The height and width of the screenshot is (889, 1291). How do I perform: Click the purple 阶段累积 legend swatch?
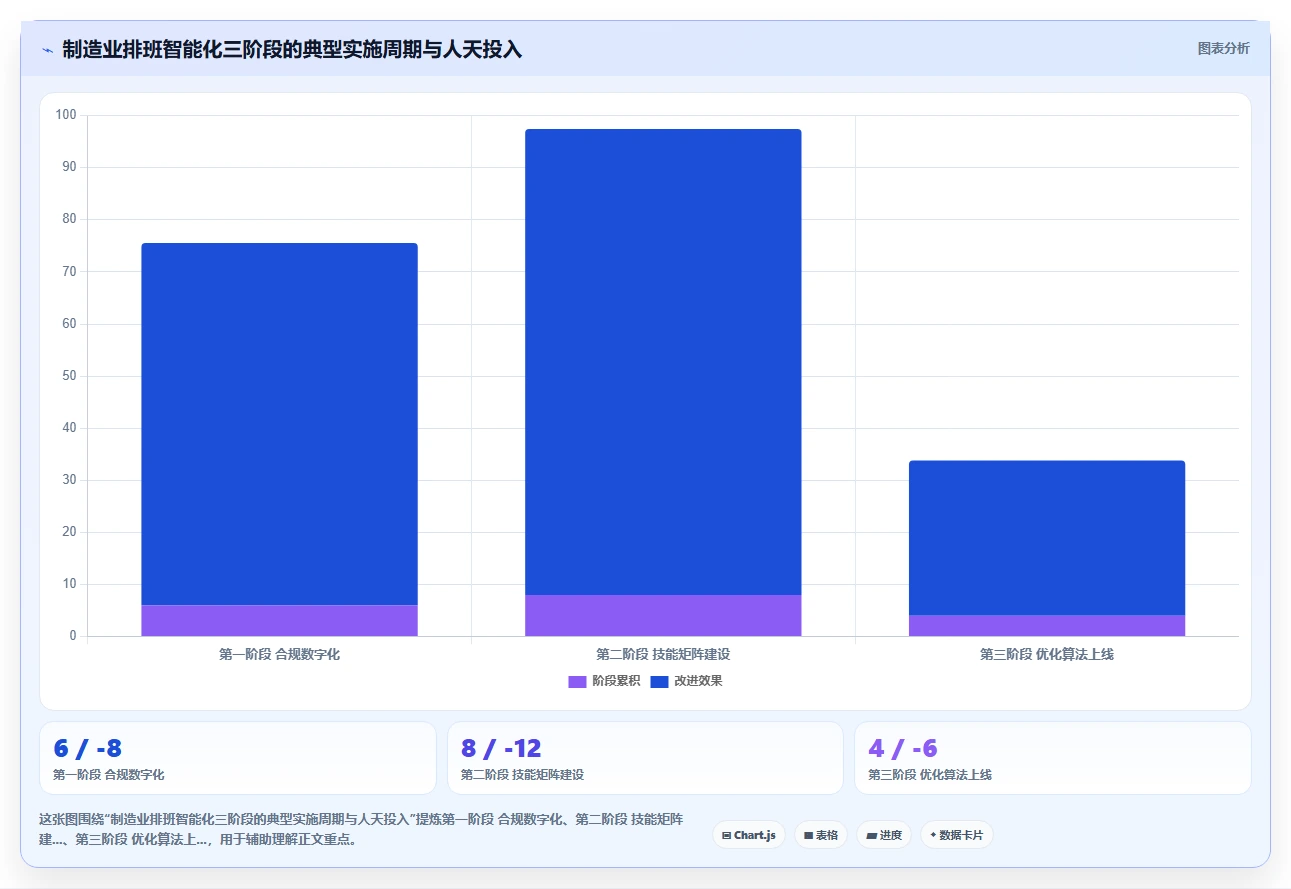tap(577, 681)
